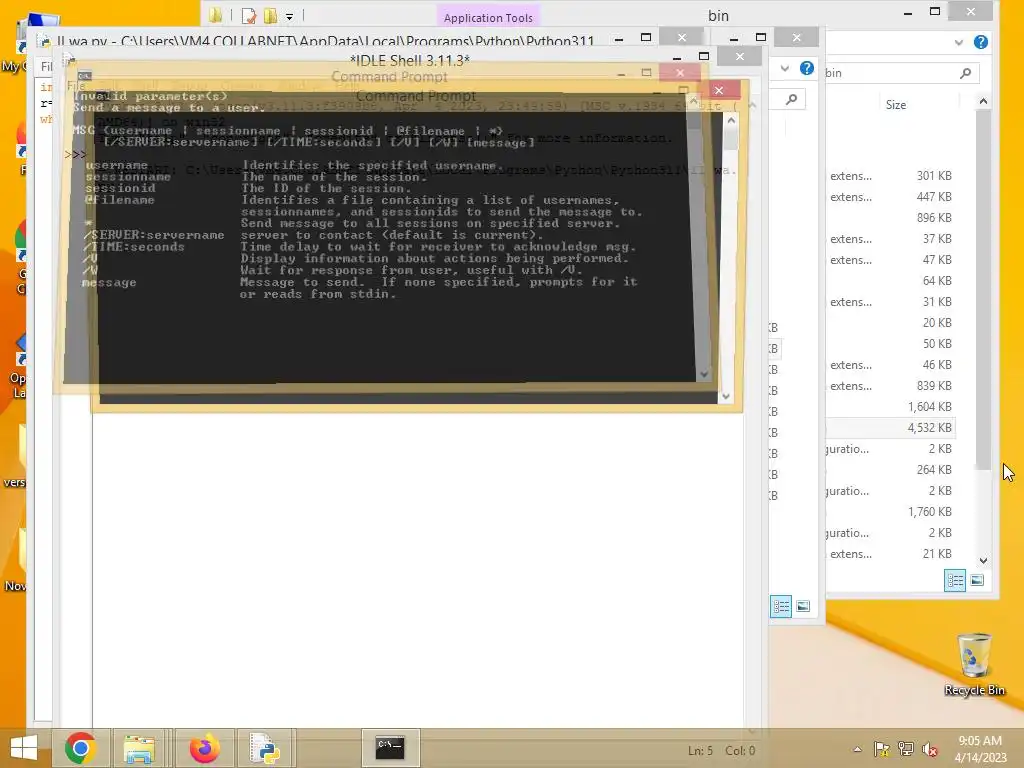Expand the ribbon in the bin window
Screen dimensions: 1024x768
point(958,42)
